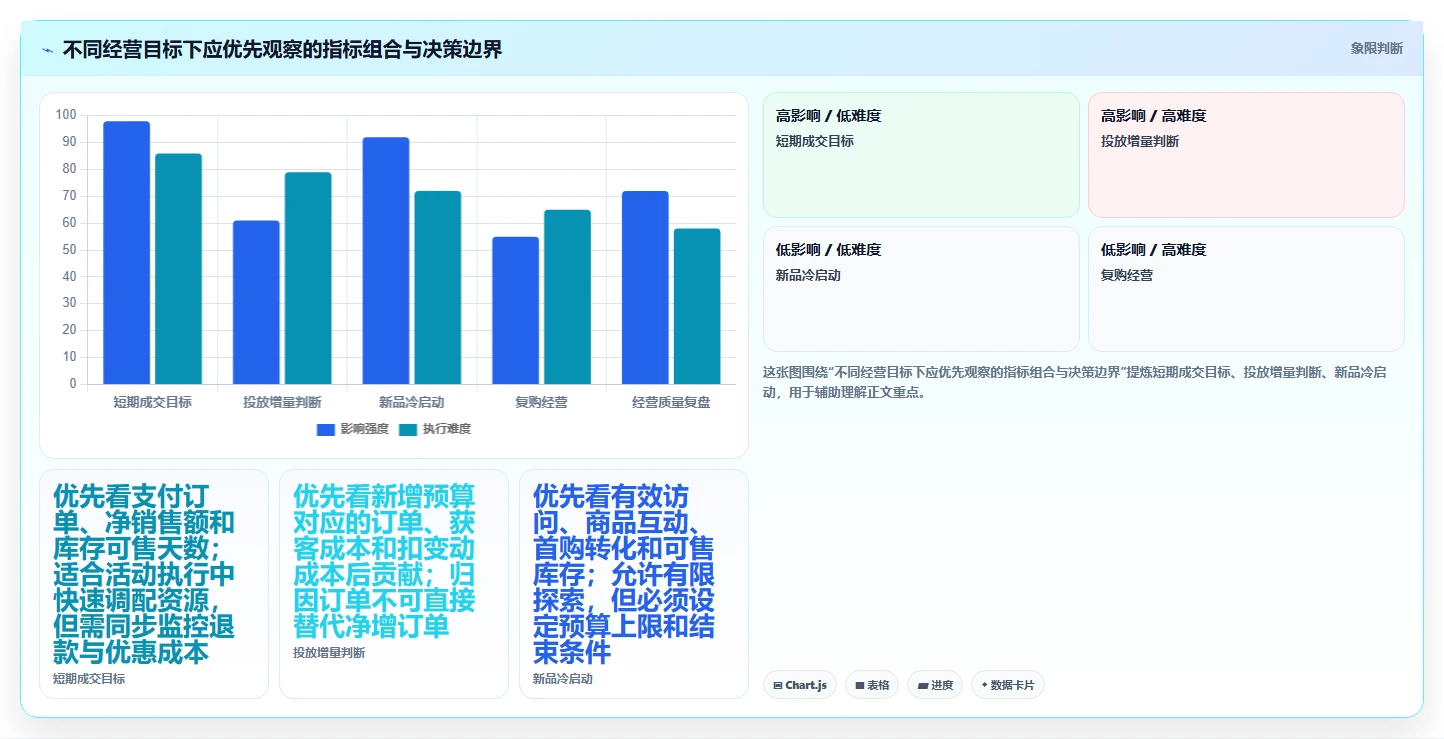Click the 经营质量复盘 x-axis label
The image size is (1444, 739).
point(671,402)
